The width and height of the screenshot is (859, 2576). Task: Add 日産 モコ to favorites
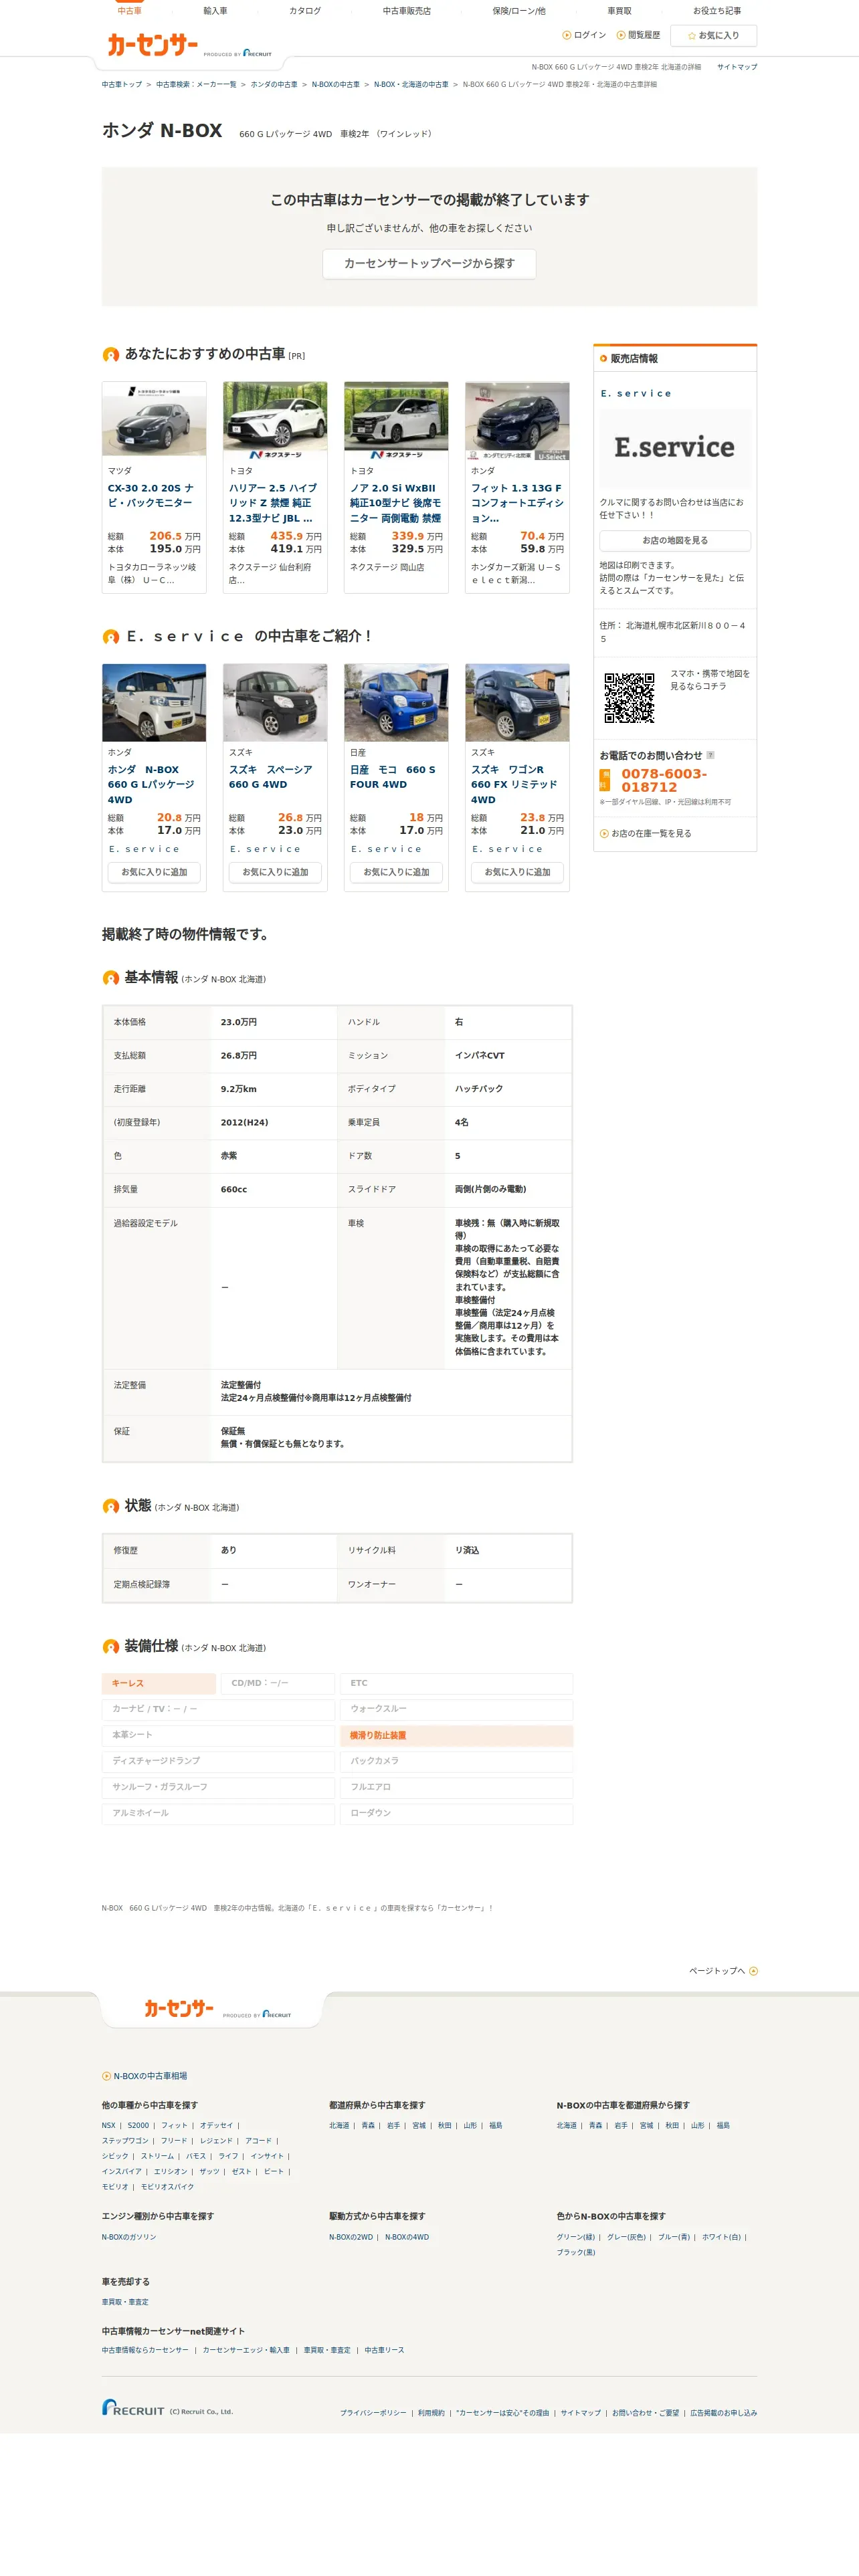[x=396, y=872]
